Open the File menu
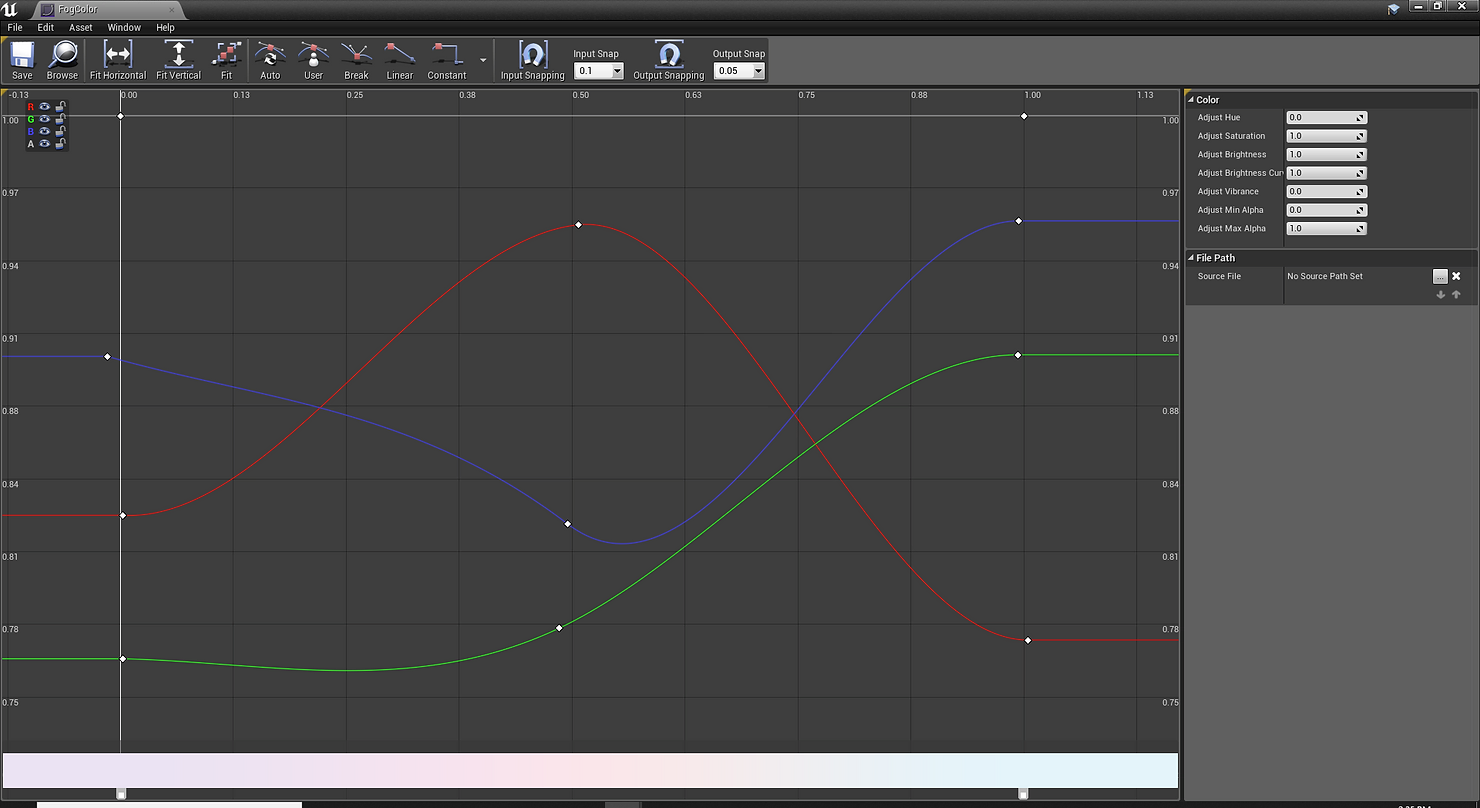Screen dimensions: 1480x808 (15, 27)
